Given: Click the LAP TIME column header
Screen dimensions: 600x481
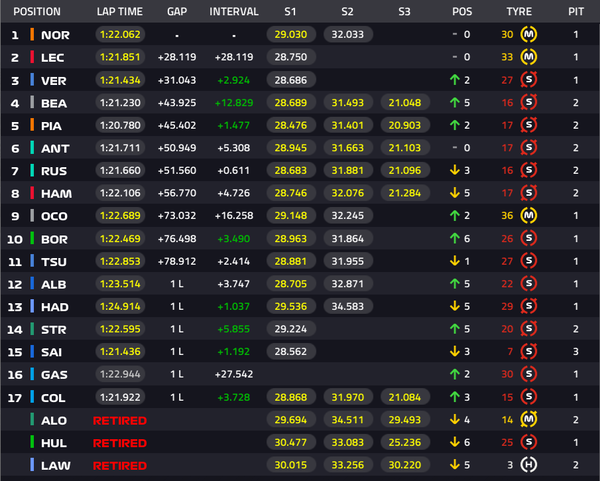Looking at the screenshot, I should coord(120,12).
